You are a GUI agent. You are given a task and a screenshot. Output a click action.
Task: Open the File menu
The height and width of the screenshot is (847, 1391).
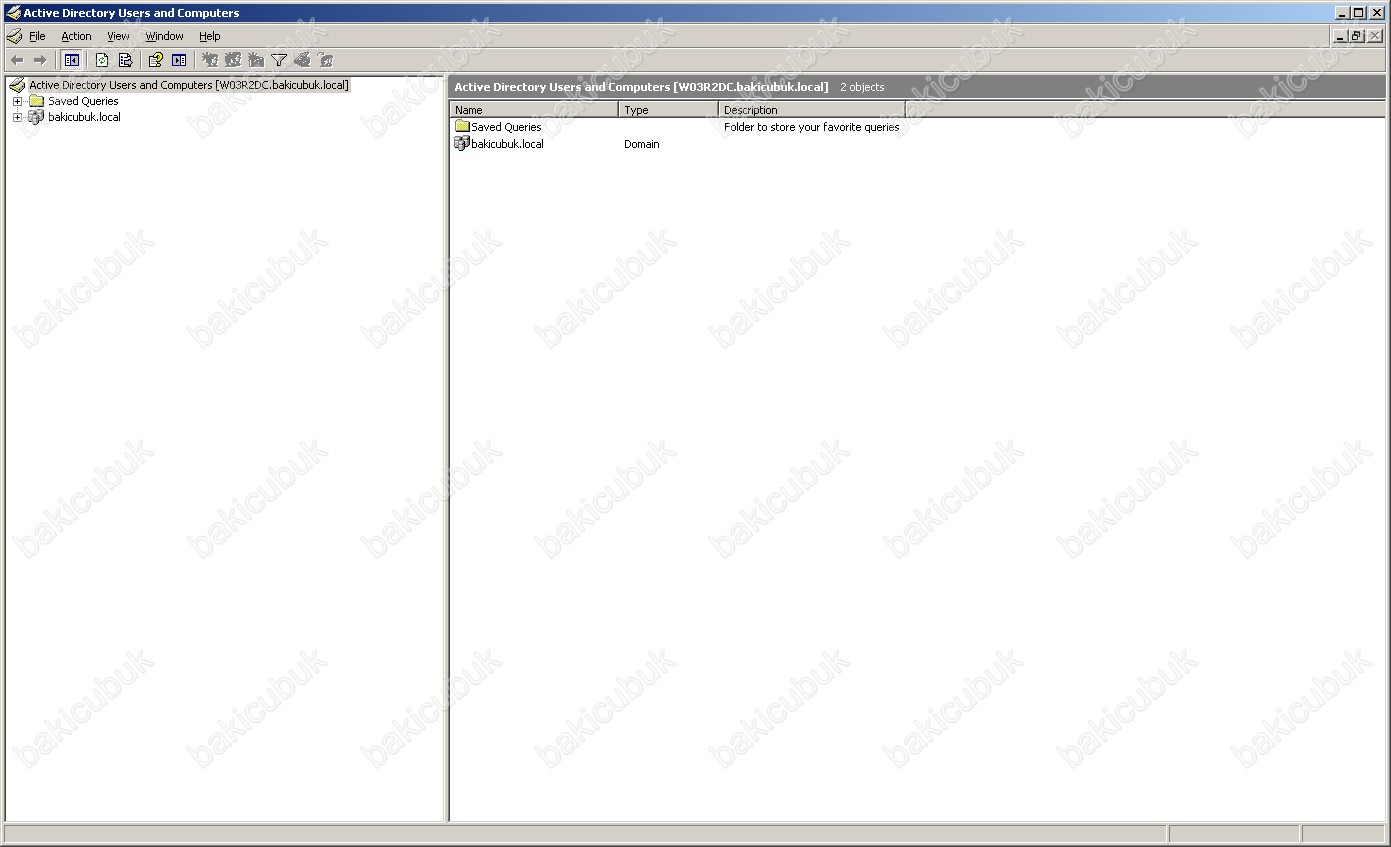pyautogui.click(x=37, y=36)
